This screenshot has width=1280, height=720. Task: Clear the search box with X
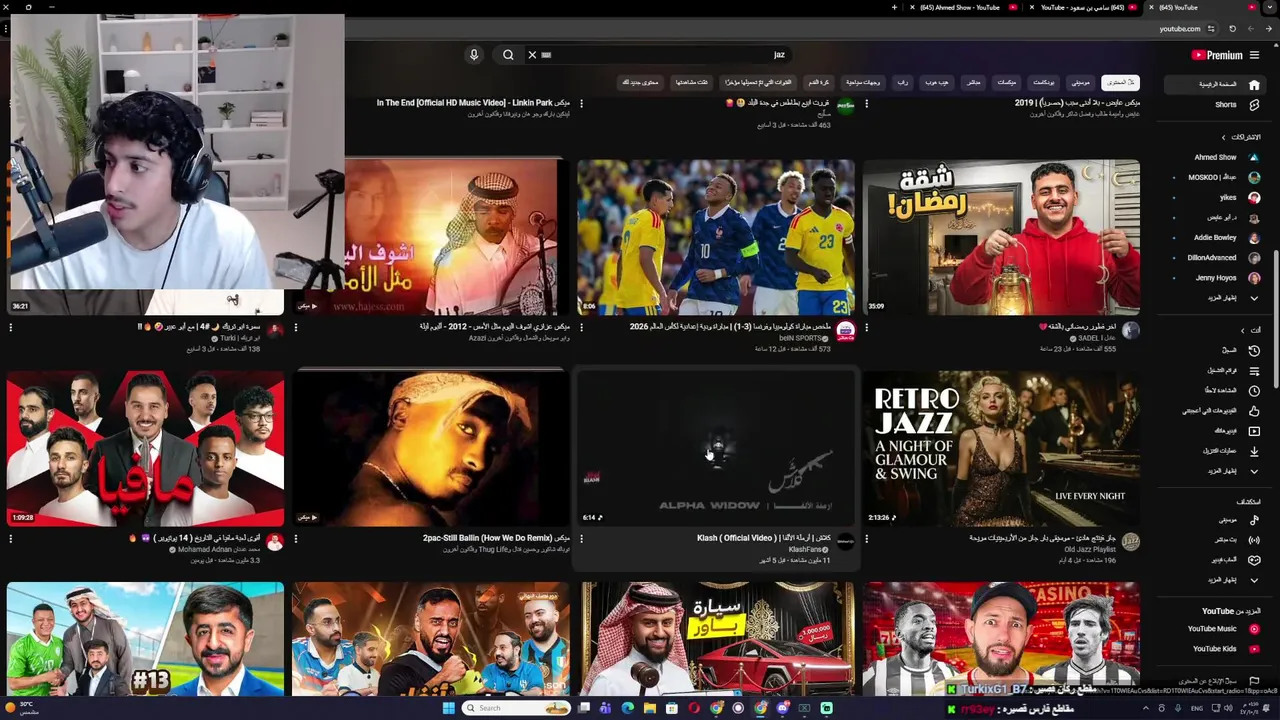coord(532,55)
